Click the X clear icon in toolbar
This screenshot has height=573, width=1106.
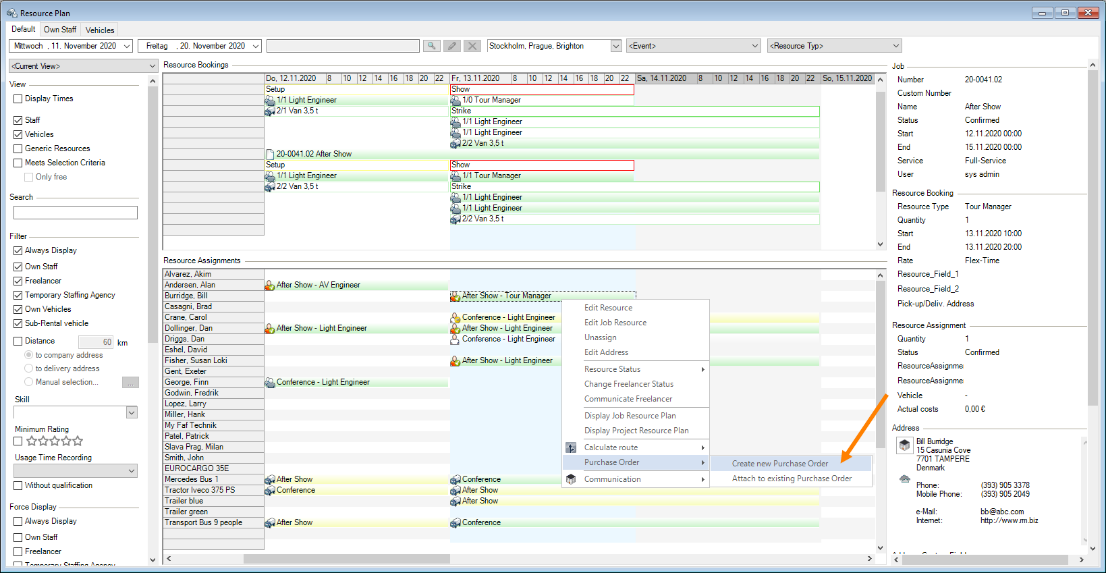[472, 46]
